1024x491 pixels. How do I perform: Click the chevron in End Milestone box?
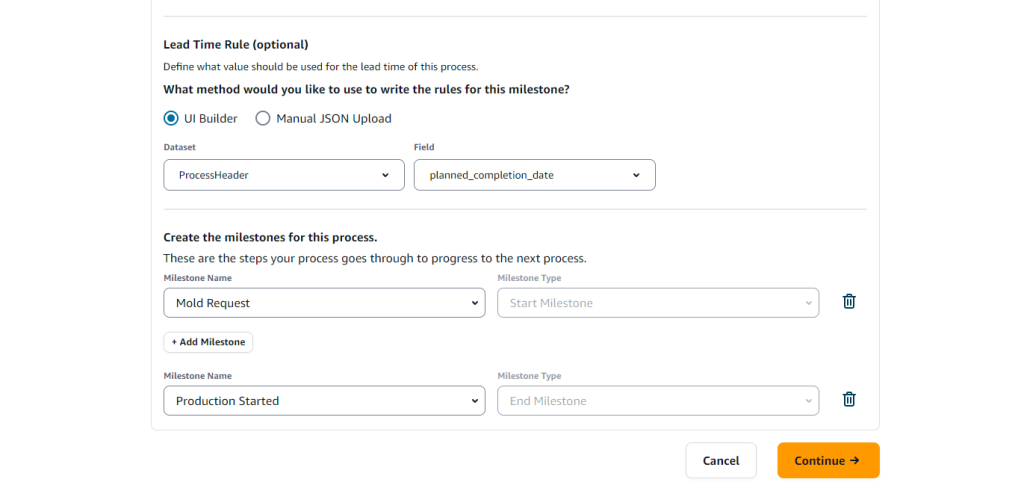[x=808, y=401]
